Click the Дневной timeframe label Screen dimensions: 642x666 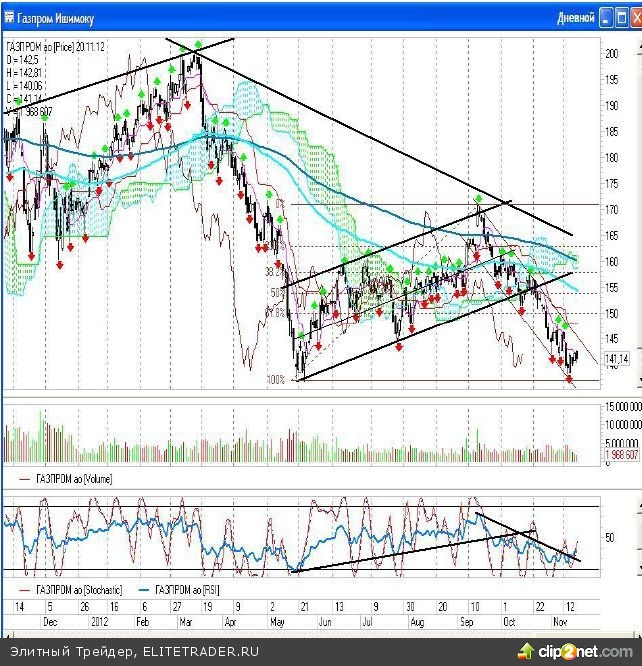pyautogui.click(x=575, y=18)
